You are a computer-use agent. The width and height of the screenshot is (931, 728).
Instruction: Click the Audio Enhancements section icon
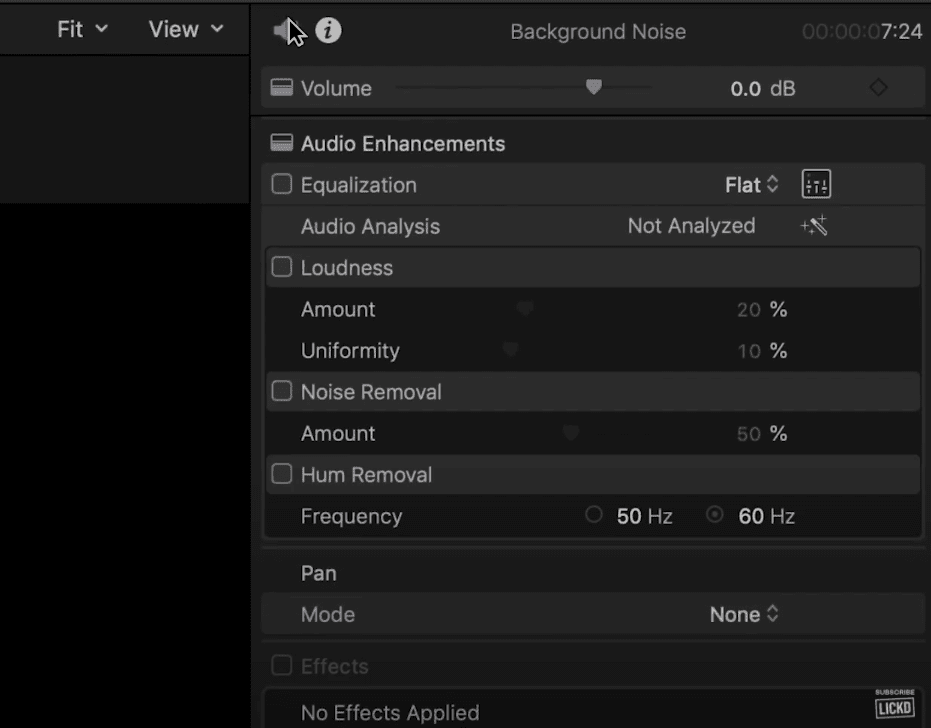point(281,143)
